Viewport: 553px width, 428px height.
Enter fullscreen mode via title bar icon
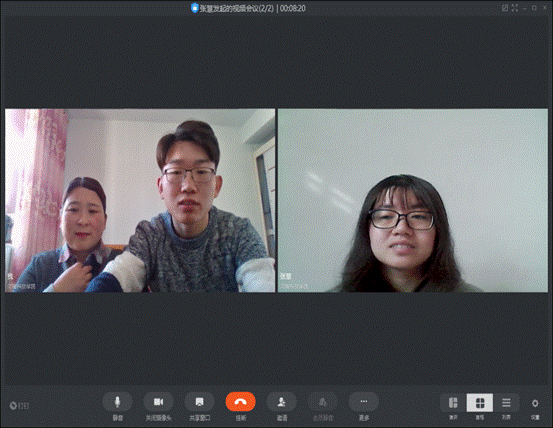(x=515, y=8)
